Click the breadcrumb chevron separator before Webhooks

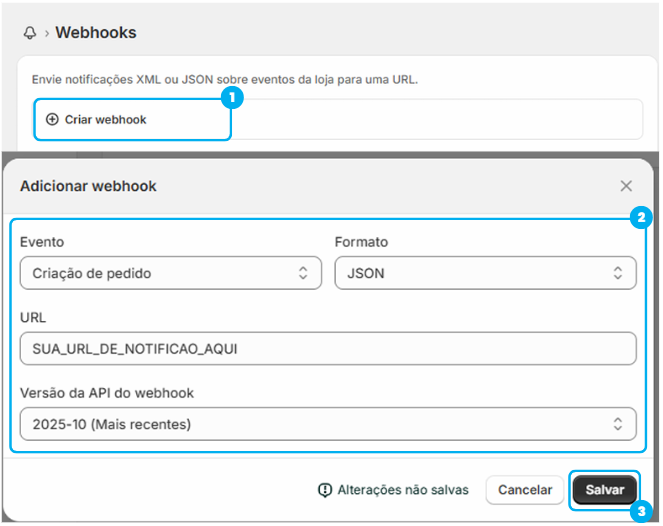[46, 33]
